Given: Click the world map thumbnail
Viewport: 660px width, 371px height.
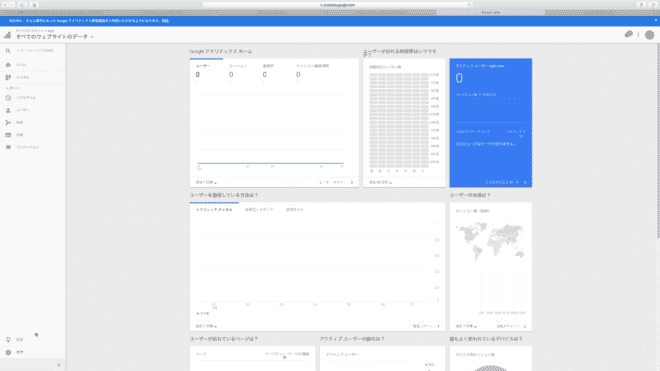Looking at the screenshot, I should coord(490,241).
